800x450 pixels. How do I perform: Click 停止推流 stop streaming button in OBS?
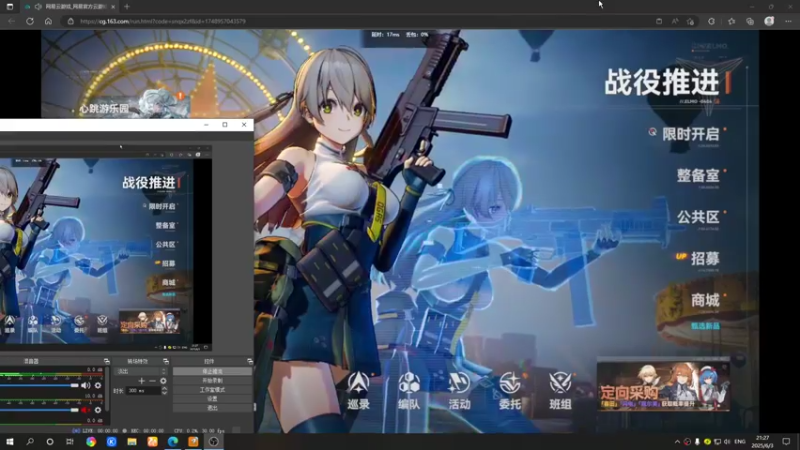click(x=212, y=371)
